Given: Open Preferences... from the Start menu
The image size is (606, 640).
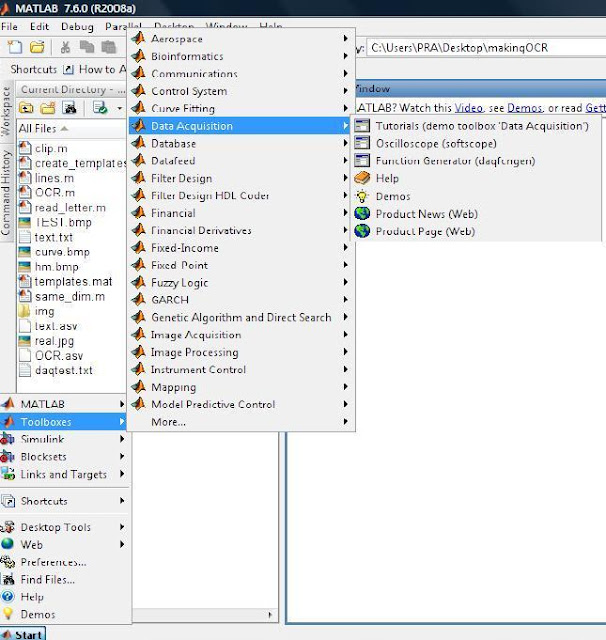Looking at the screenshot, I should click(63, 562).
